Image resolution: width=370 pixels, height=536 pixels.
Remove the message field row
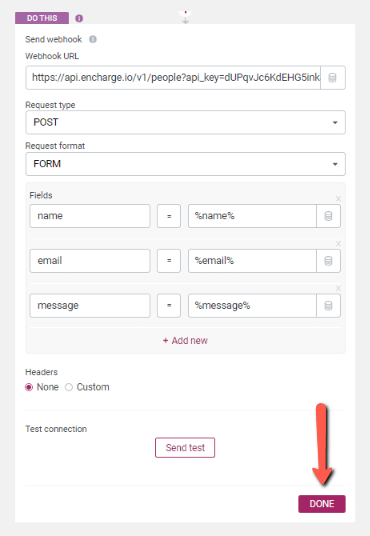(x=338, y=289)
